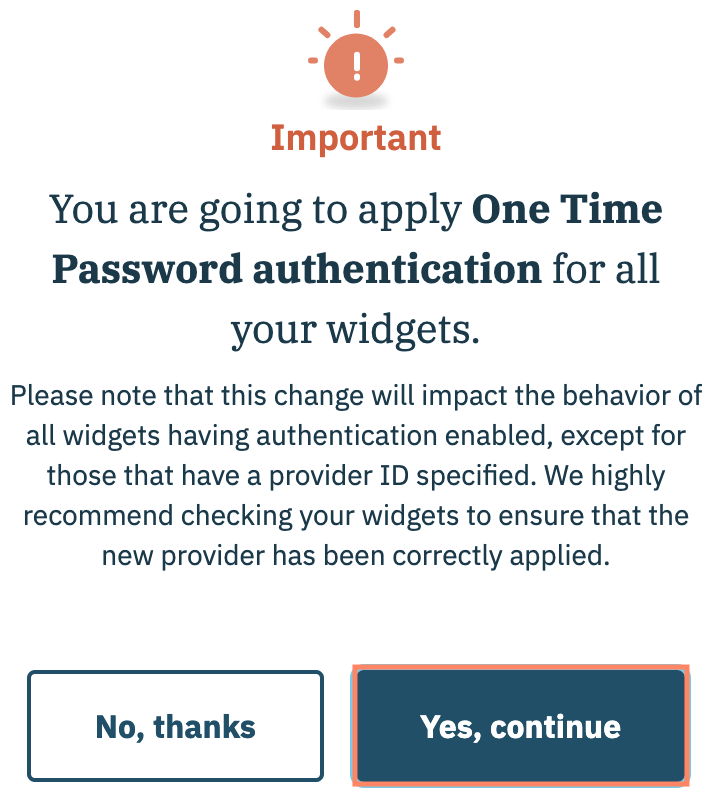Click "impact the behavior of" in the note
Screen dimensions: 722x794
pyautogui.click(x=593, y=395)
